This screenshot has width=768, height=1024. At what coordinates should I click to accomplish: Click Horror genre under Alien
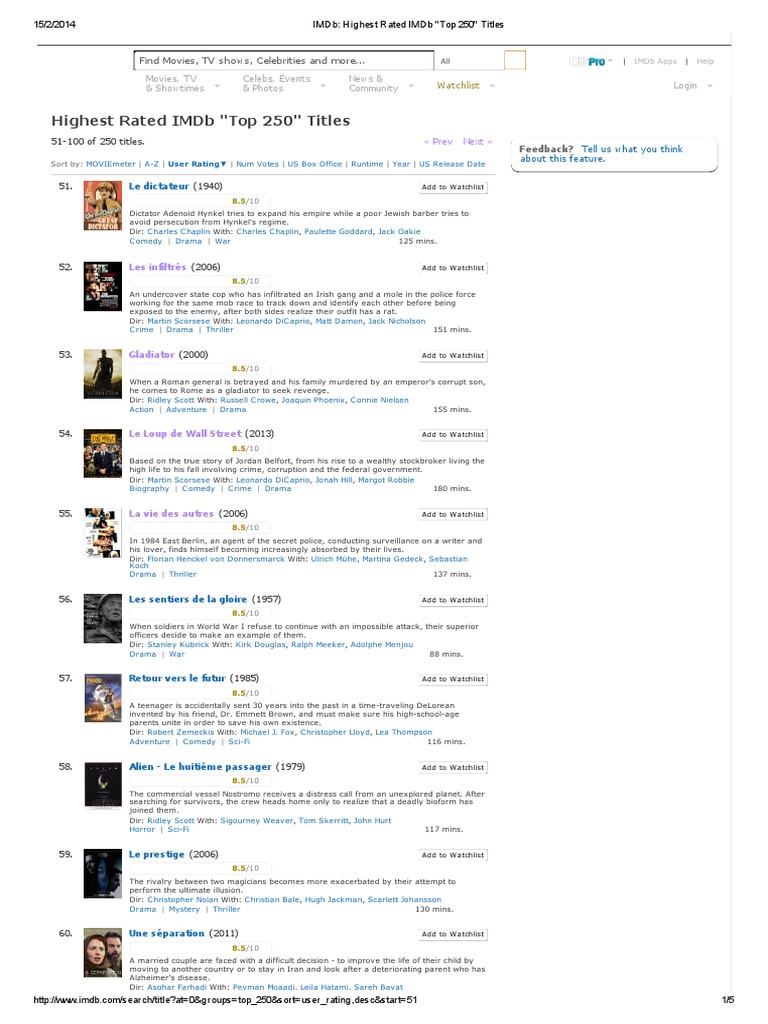click(142, 829)
